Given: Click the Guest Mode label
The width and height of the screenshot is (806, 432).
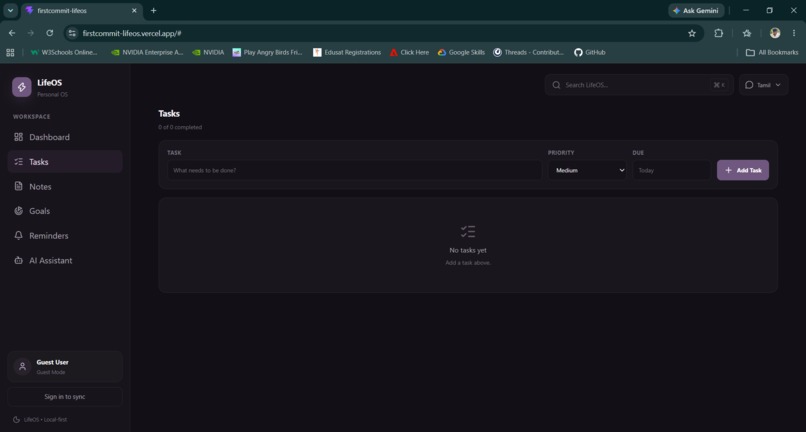Looking at the screenshot, I should [51, 372].
